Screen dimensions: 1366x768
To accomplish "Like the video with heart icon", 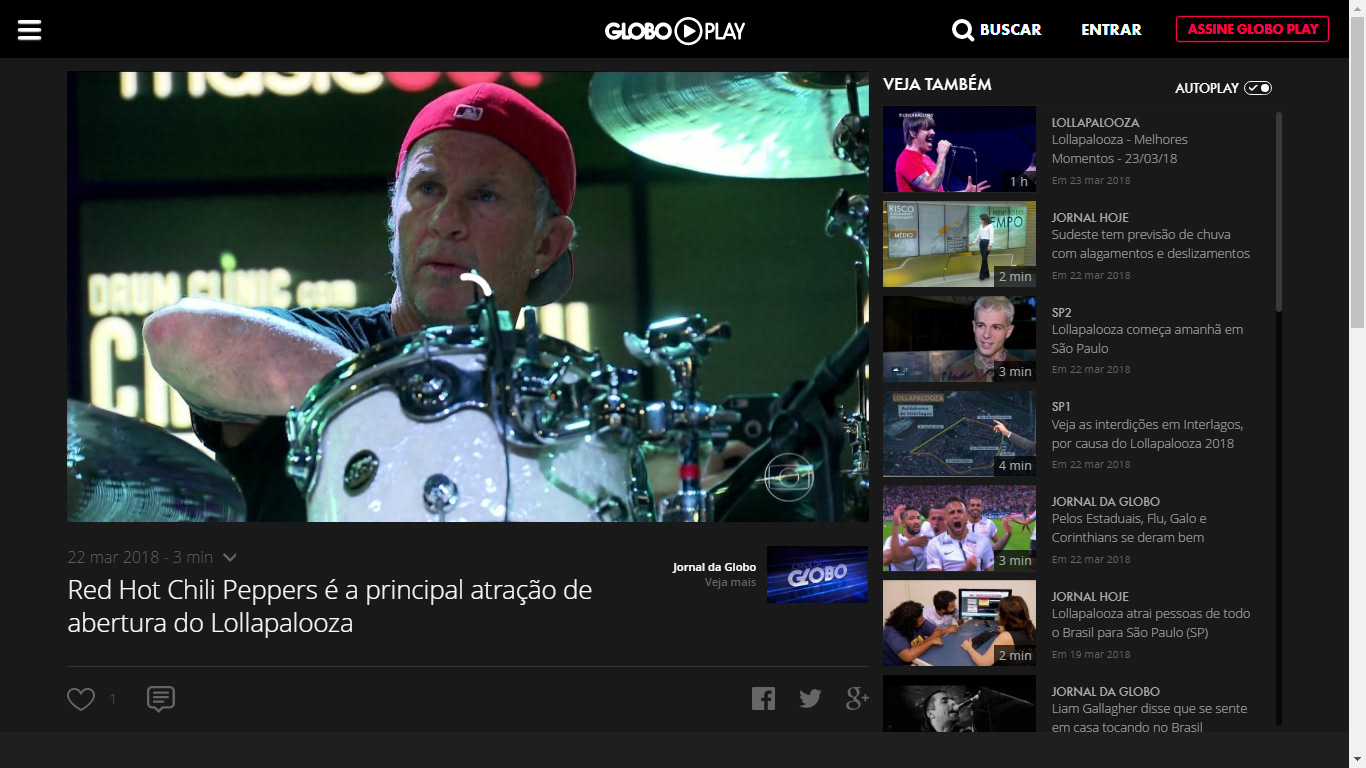I will coord(81,699).
